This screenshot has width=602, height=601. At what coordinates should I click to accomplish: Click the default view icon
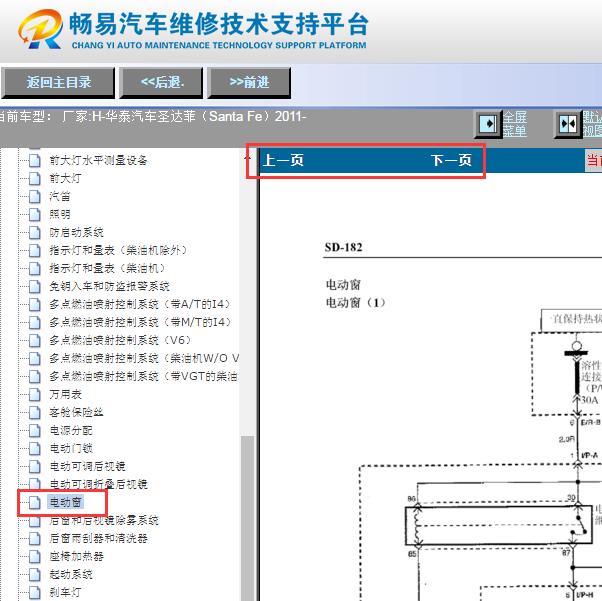[x=568, y=124]
